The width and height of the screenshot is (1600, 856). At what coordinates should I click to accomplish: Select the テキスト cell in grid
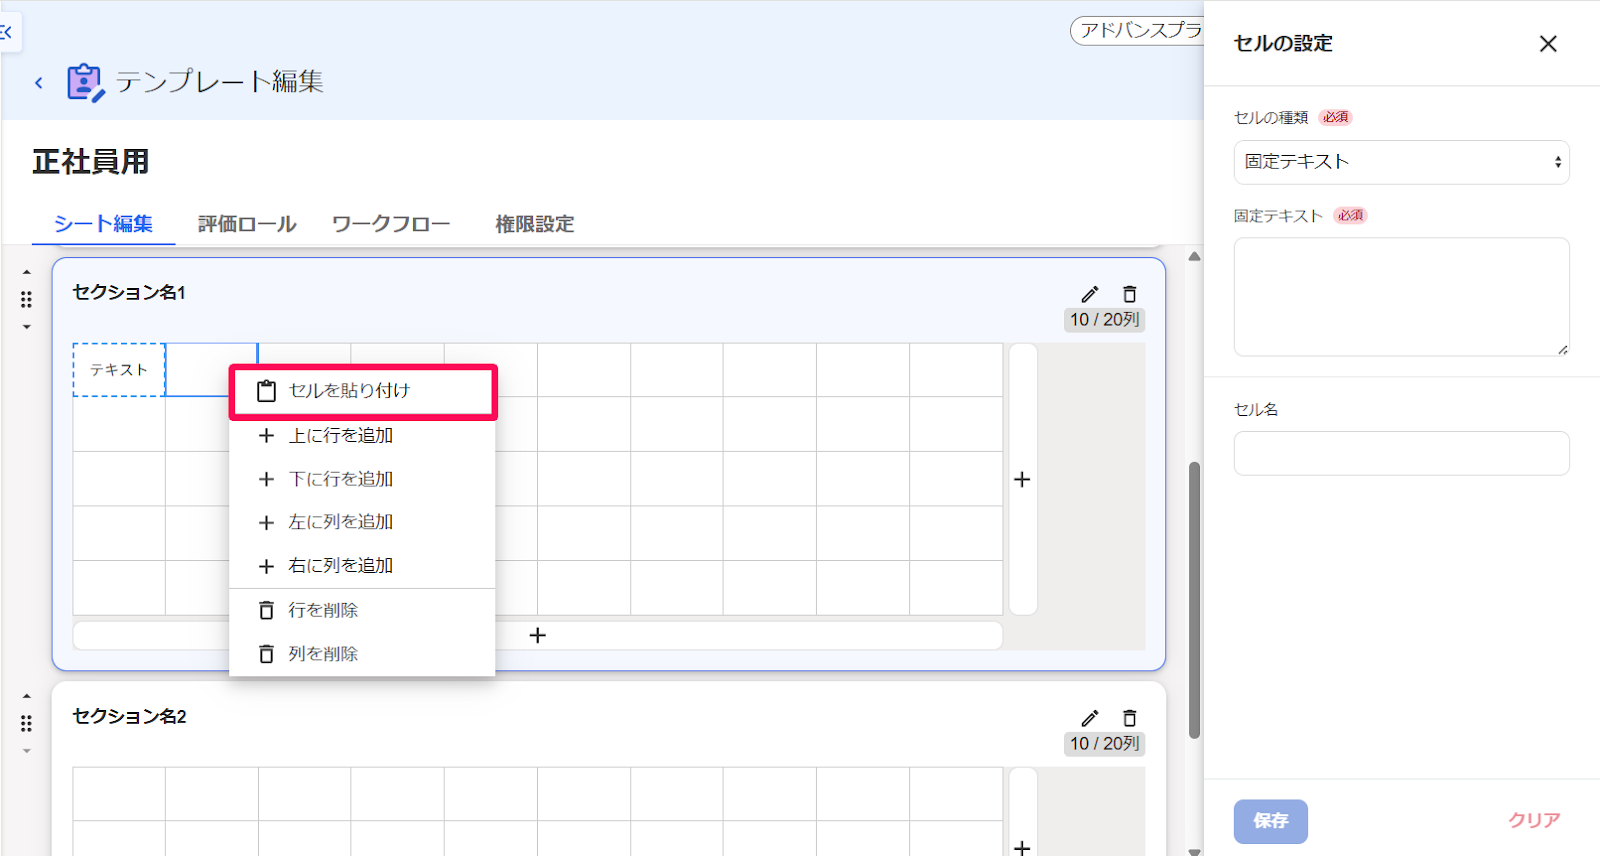tap(119, 370)
